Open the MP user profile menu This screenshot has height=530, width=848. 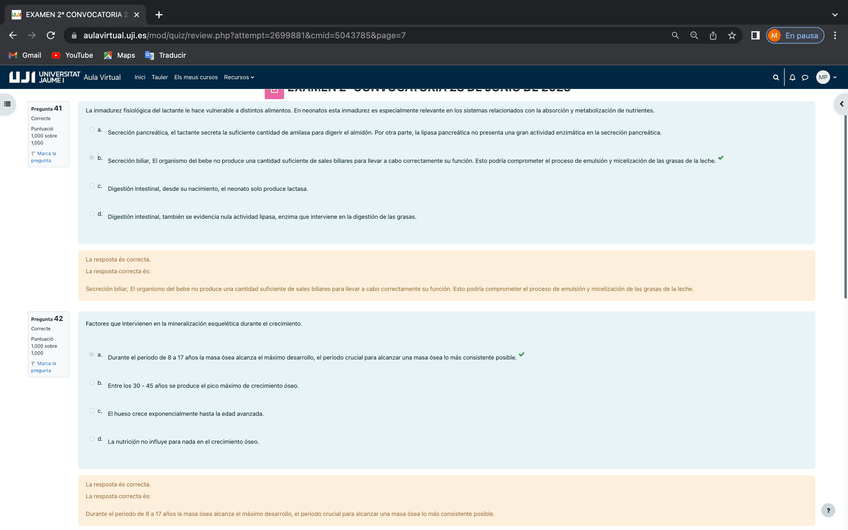point(825,77)
